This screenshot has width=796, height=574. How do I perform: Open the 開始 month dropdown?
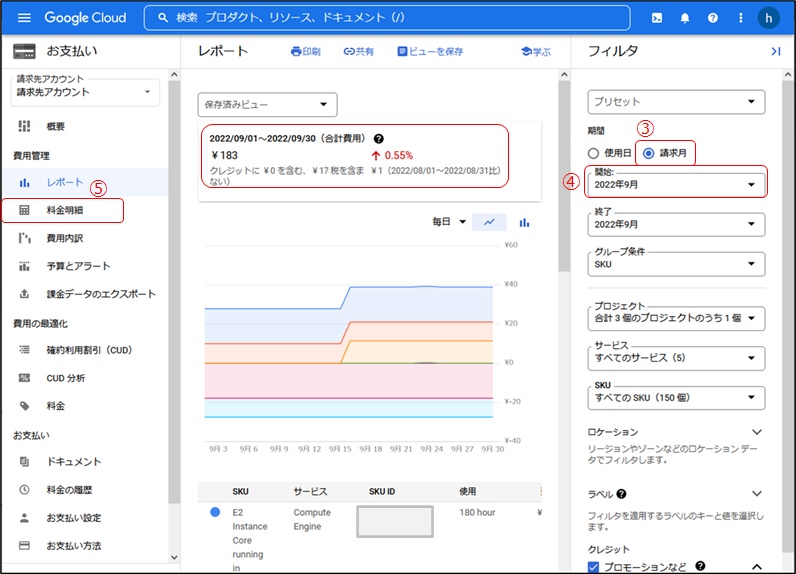click(677, 185)
